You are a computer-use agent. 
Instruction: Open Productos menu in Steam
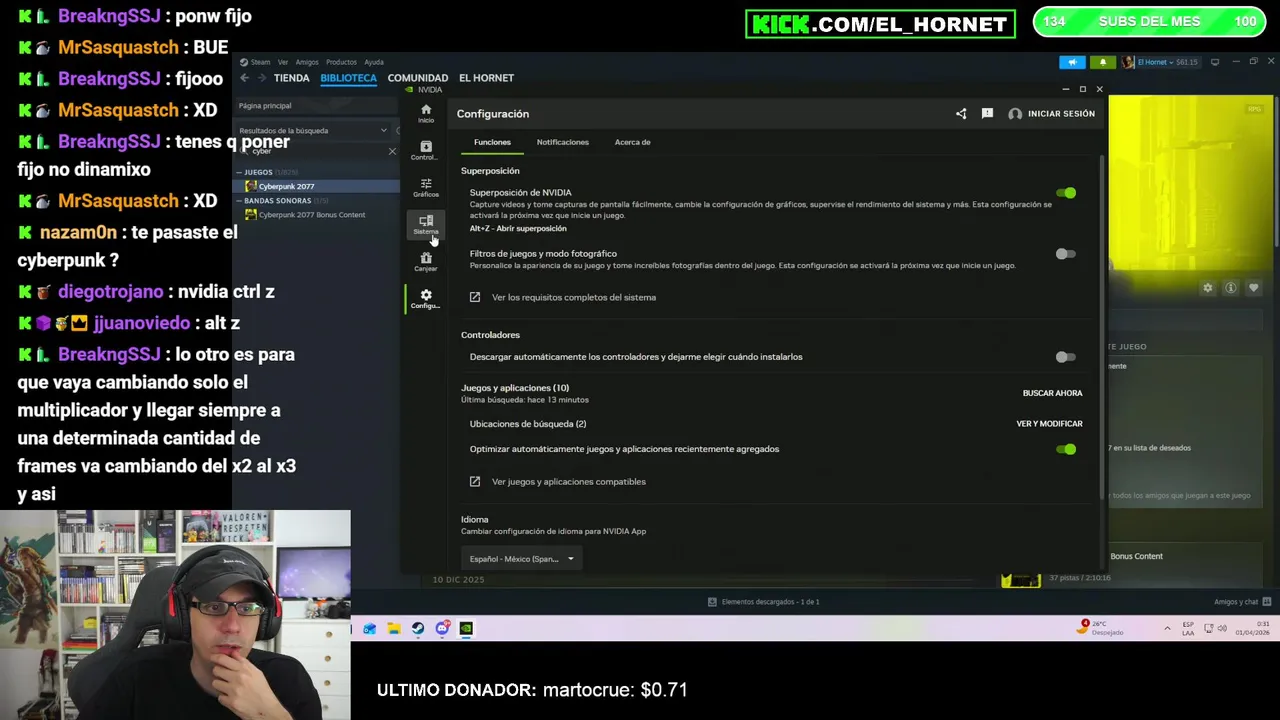(341, 62)
